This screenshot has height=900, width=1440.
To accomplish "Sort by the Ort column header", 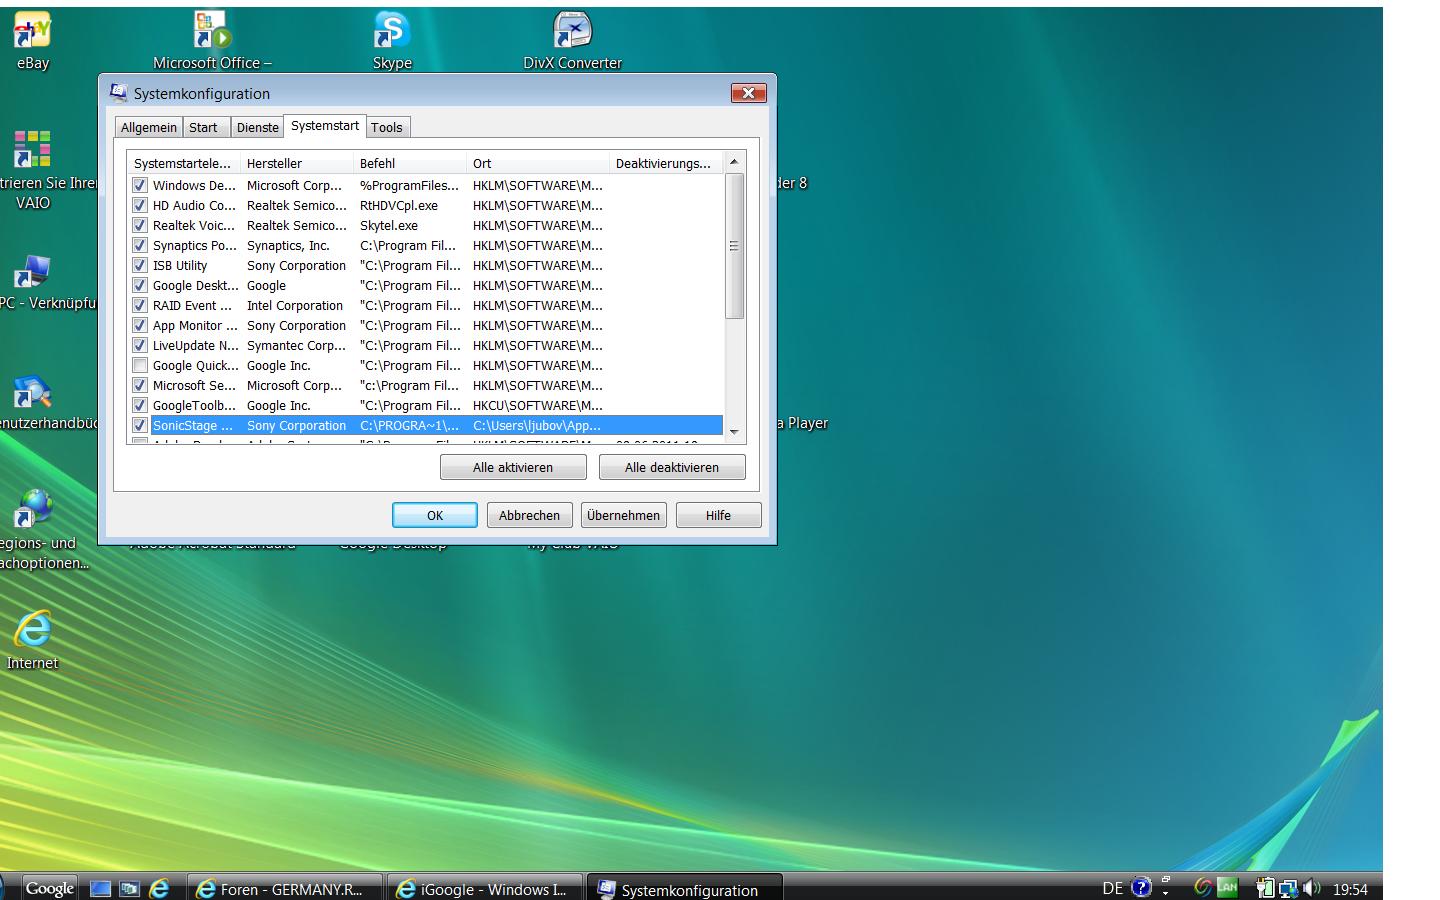I will (538, 163).
